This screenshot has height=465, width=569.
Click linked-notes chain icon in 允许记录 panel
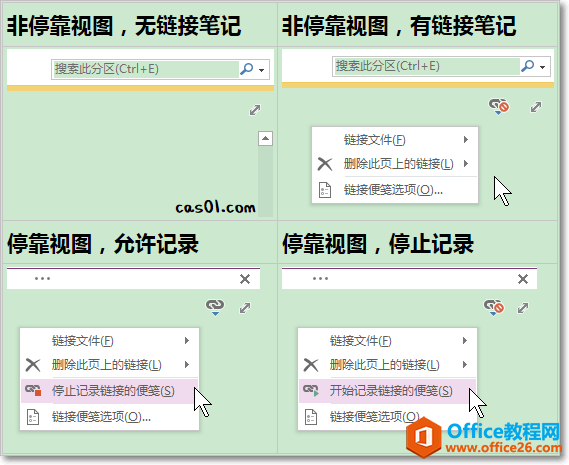click(215, 307)
